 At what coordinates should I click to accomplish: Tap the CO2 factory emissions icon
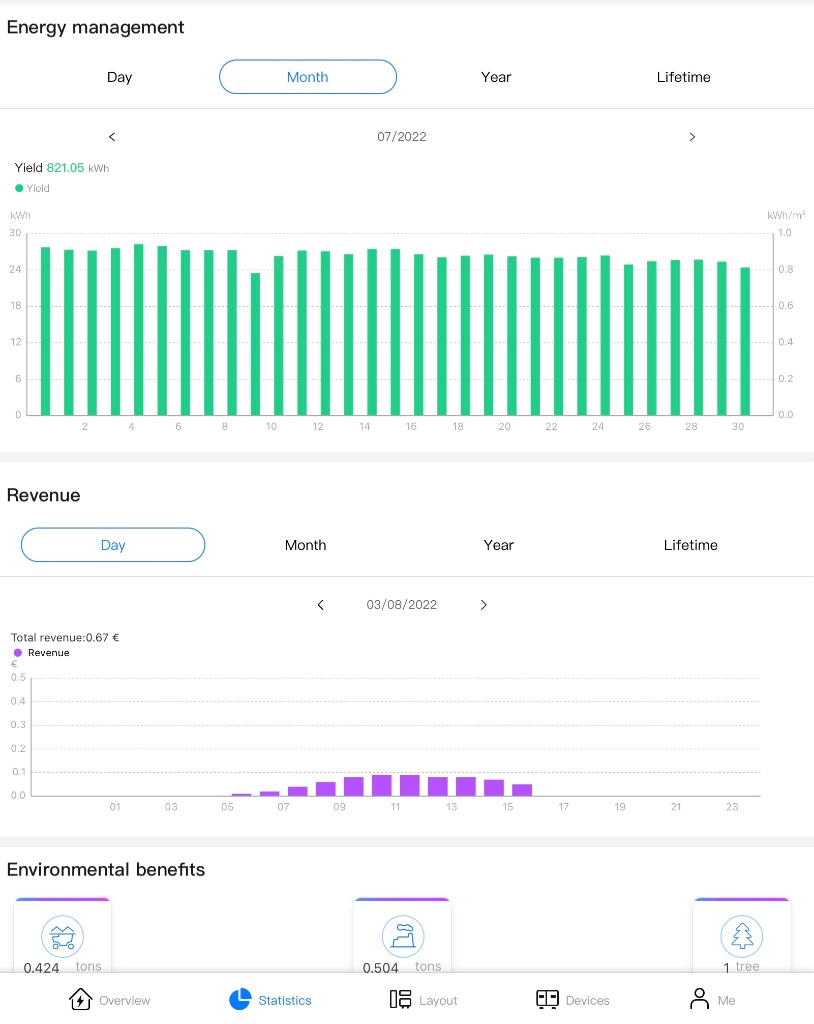(402, 937)
